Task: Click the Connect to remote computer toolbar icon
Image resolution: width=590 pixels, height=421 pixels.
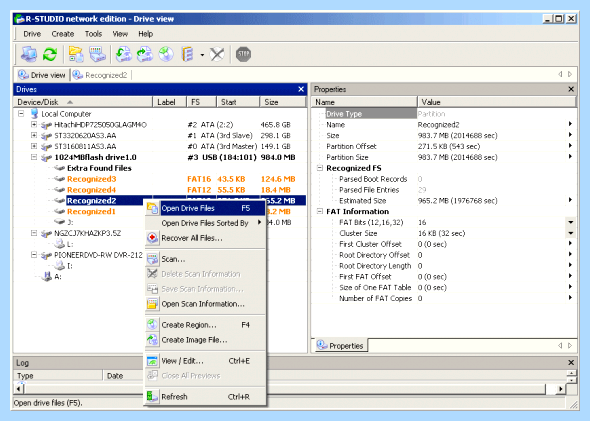Action: 29,54
